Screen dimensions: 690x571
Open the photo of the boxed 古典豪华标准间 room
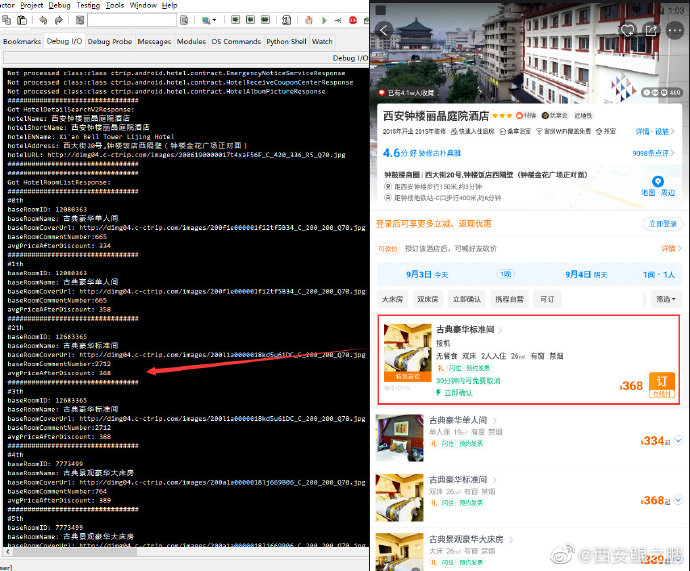407,353
